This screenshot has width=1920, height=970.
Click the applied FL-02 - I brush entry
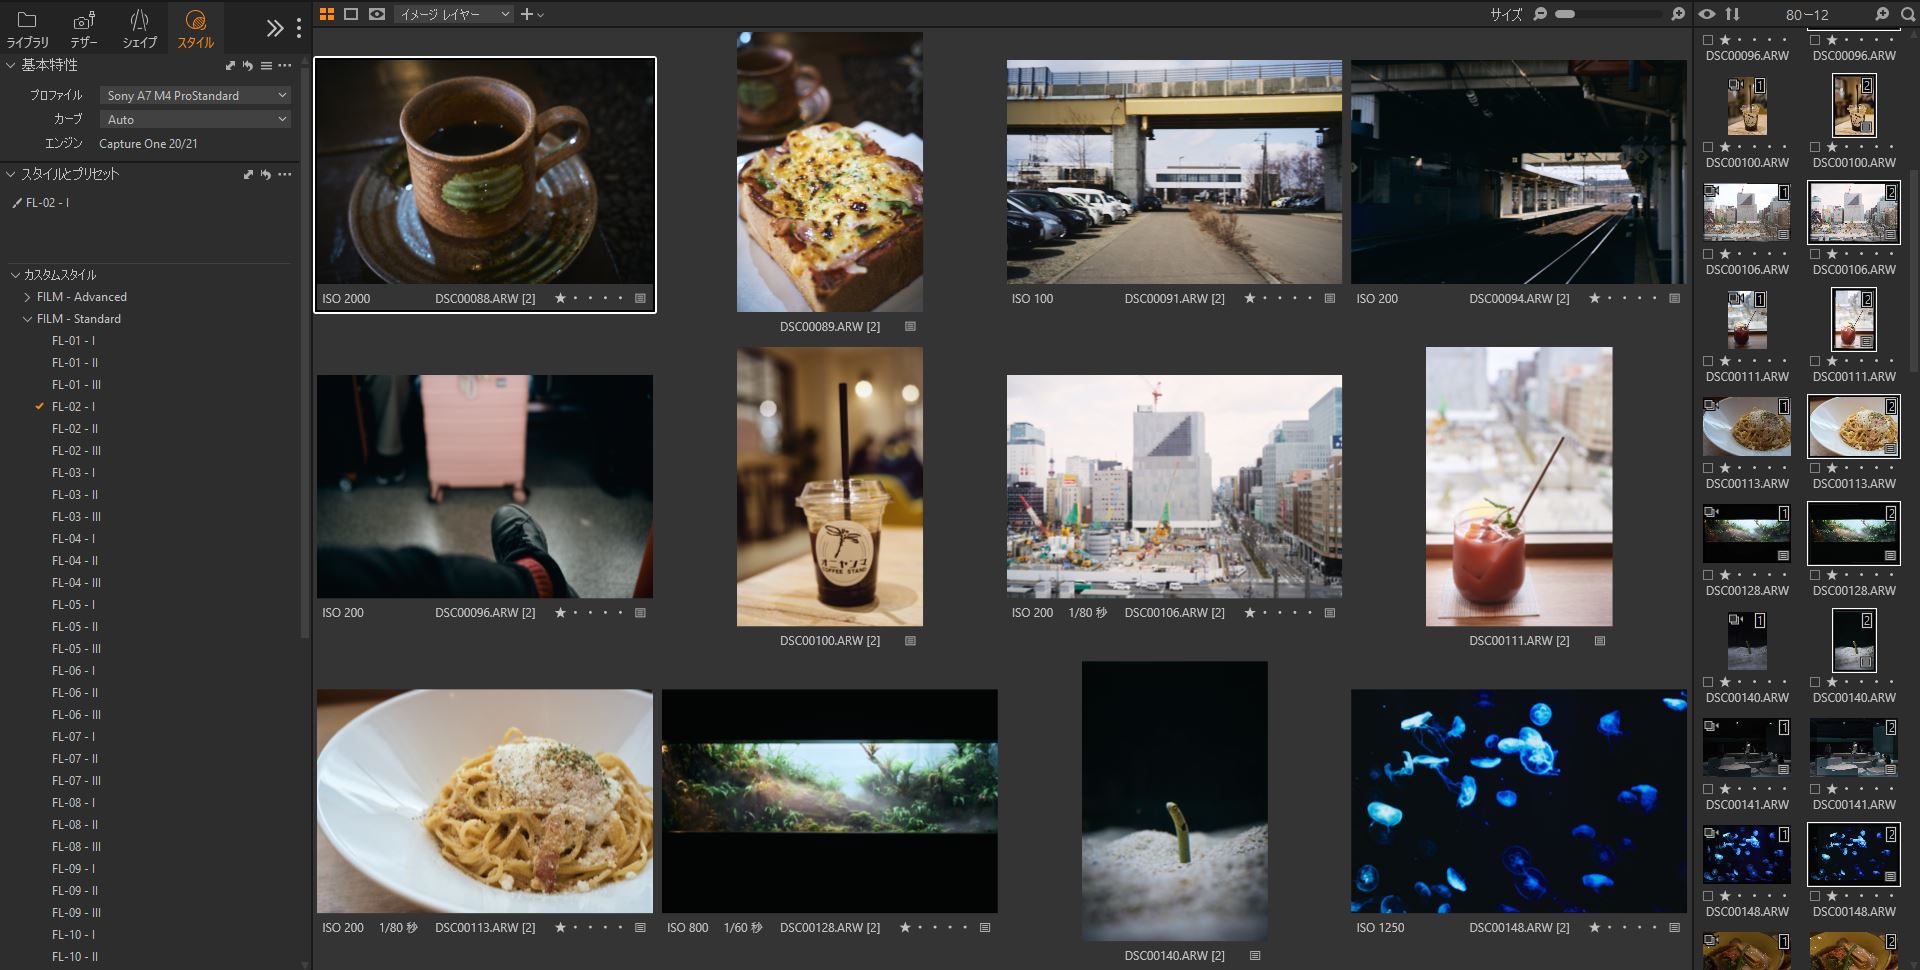tap(40, 202)
